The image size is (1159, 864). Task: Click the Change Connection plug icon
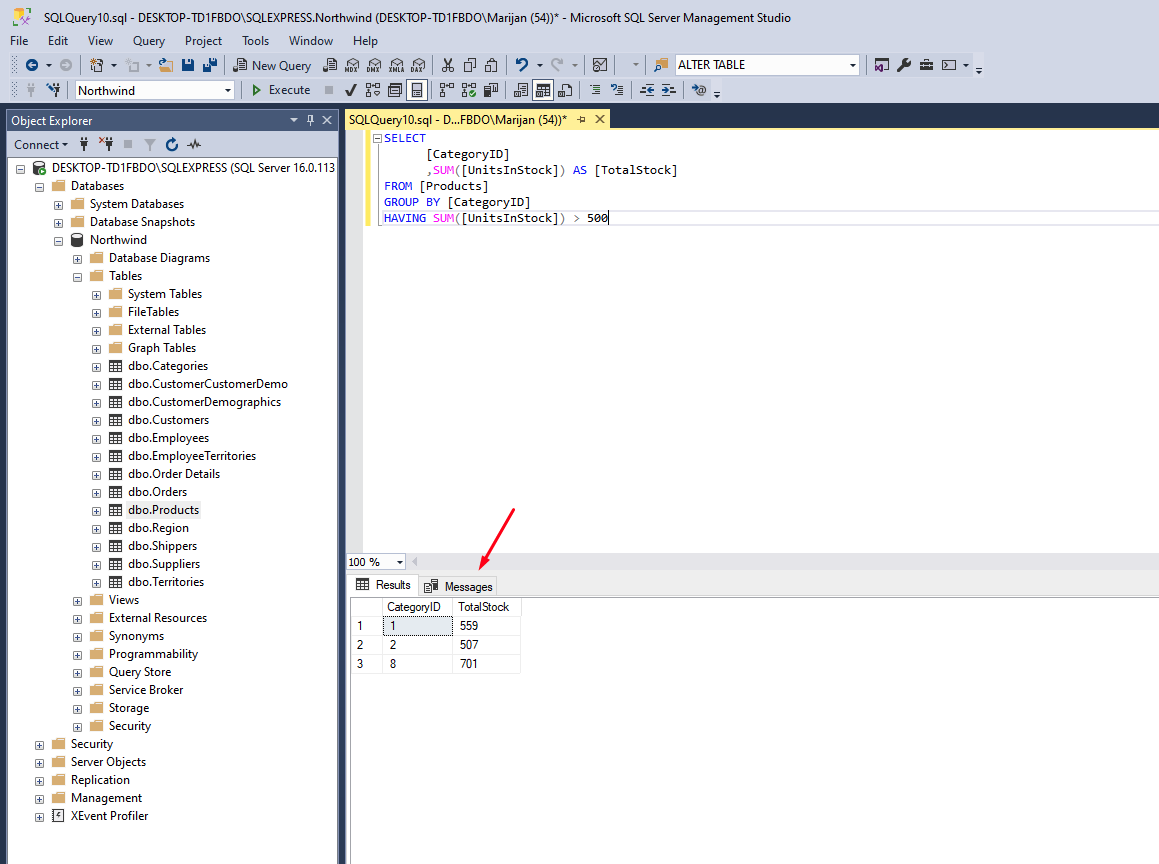click(x=53, y=90)
